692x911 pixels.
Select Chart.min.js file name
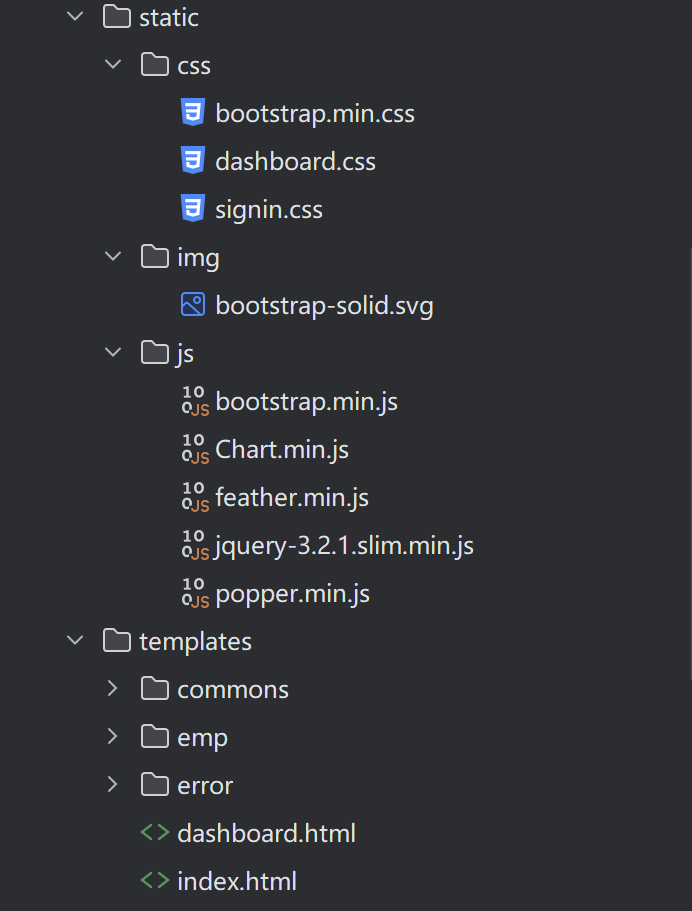(x=282, y=450)
